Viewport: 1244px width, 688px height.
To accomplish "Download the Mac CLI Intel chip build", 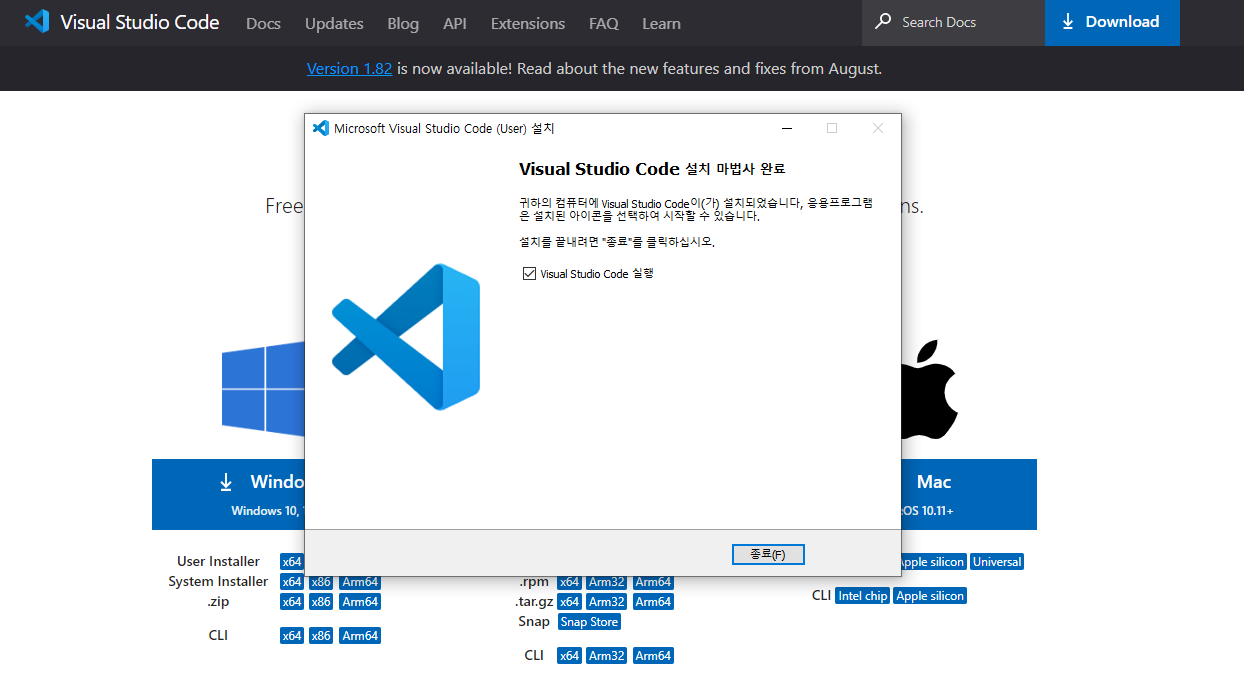I will coord(863,596).
